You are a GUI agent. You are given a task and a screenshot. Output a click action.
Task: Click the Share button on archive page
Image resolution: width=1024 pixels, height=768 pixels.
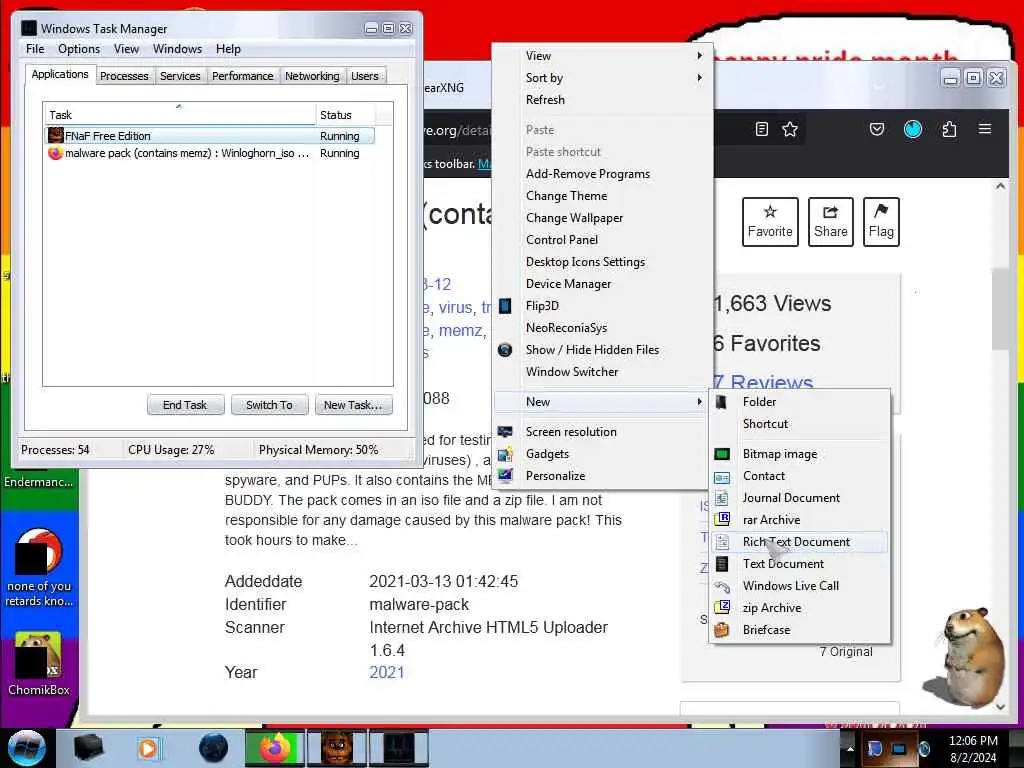coord(830,221)
